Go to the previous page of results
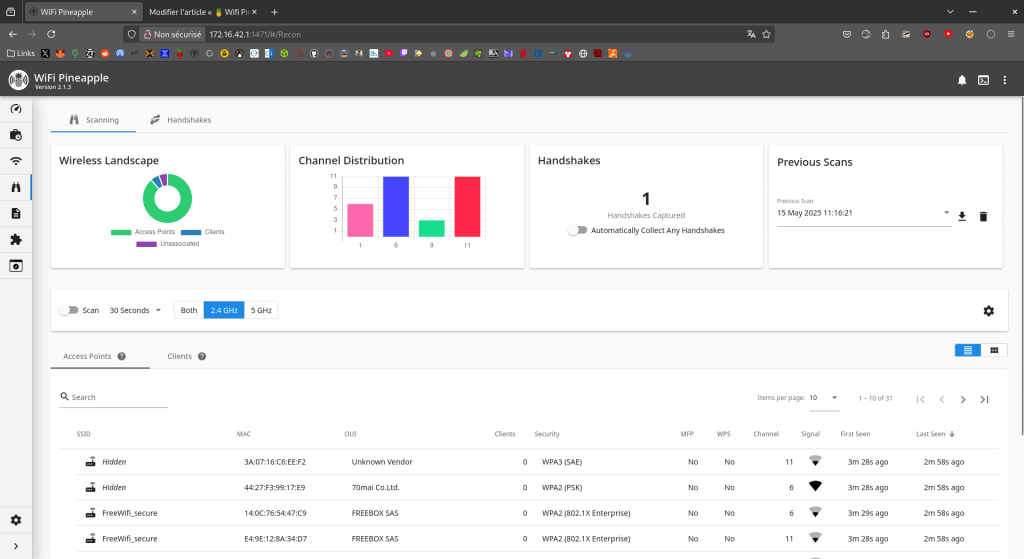 coord(942,400)
